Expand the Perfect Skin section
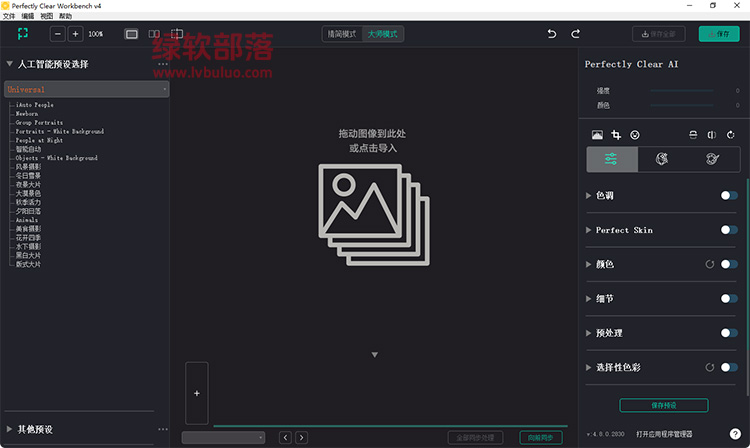This screenshot has height=448, width=750. (589, 230)
